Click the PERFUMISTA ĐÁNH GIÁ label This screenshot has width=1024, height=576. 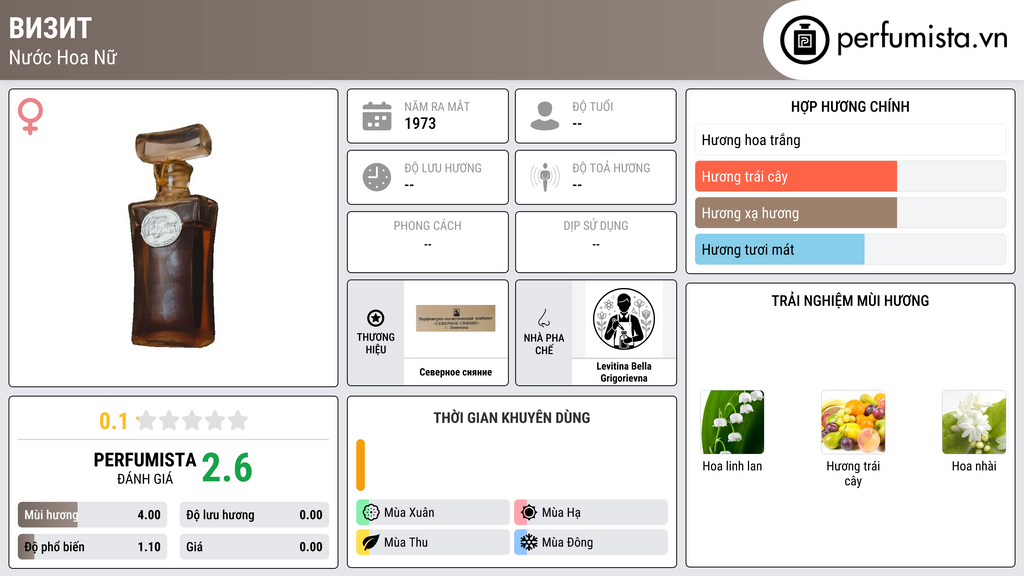pos(145,468)
